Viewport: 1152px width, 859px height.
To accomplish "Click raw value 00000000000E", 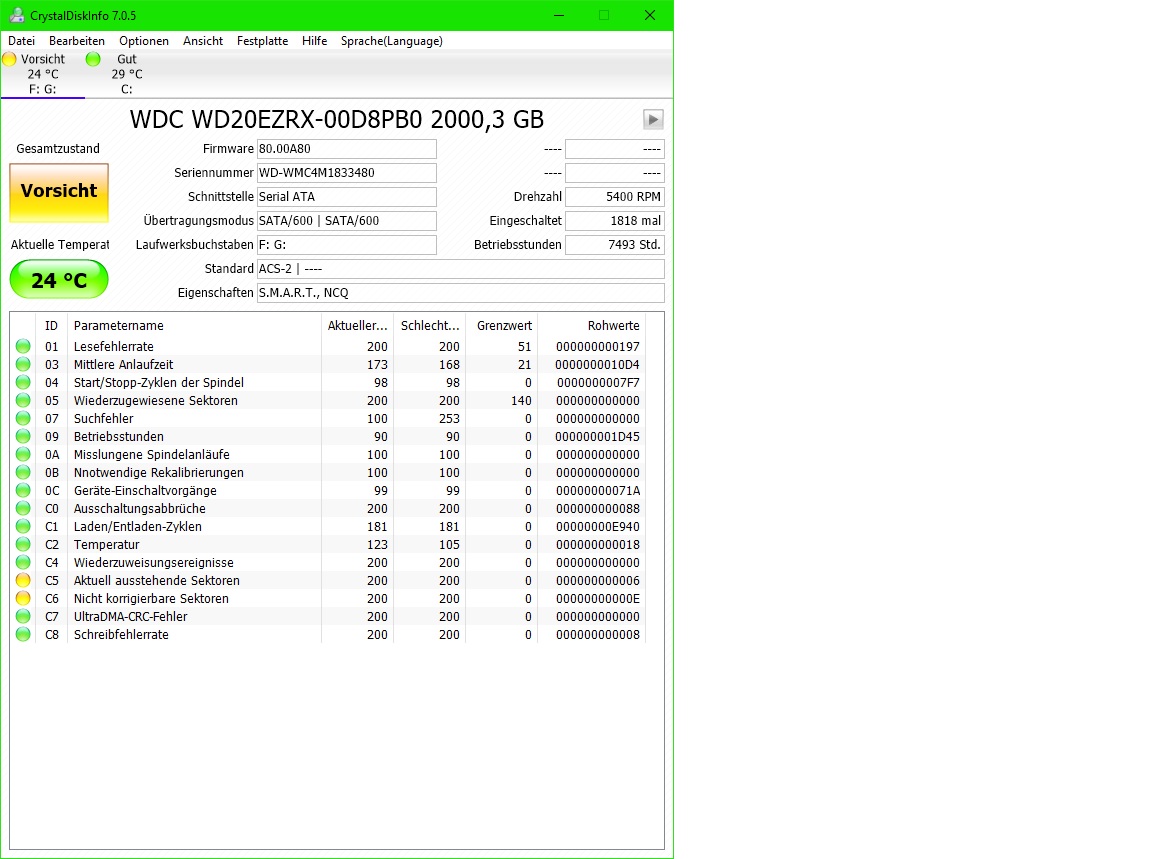I will (x=598, y=599).
